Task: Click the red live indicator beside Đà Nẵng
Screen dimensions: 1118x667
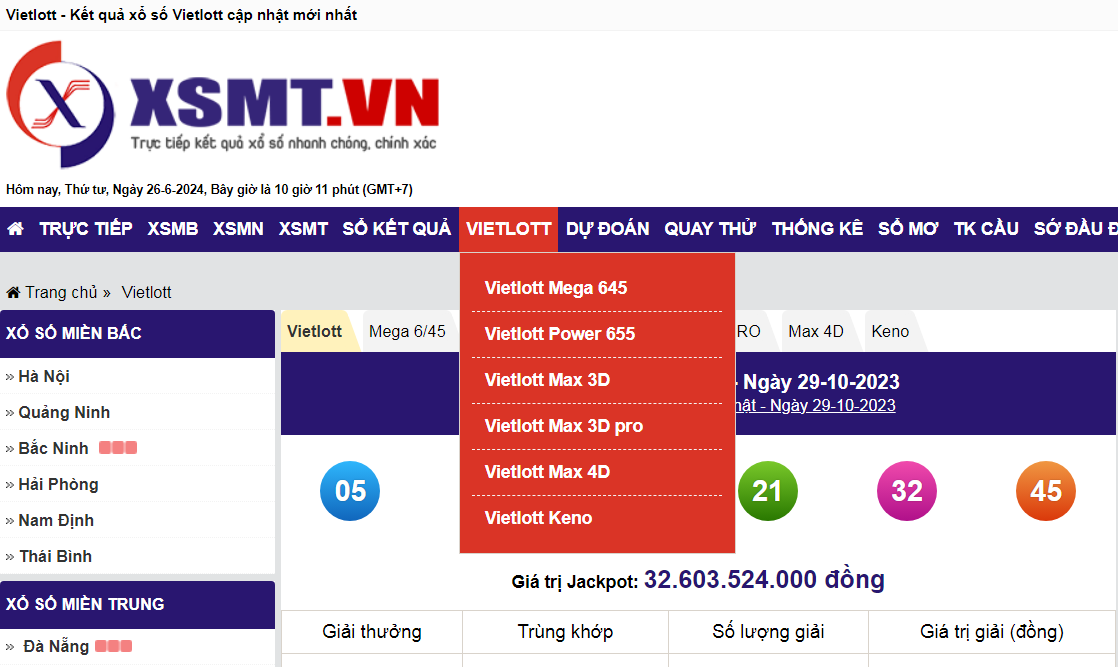Action: coord(113,645)
